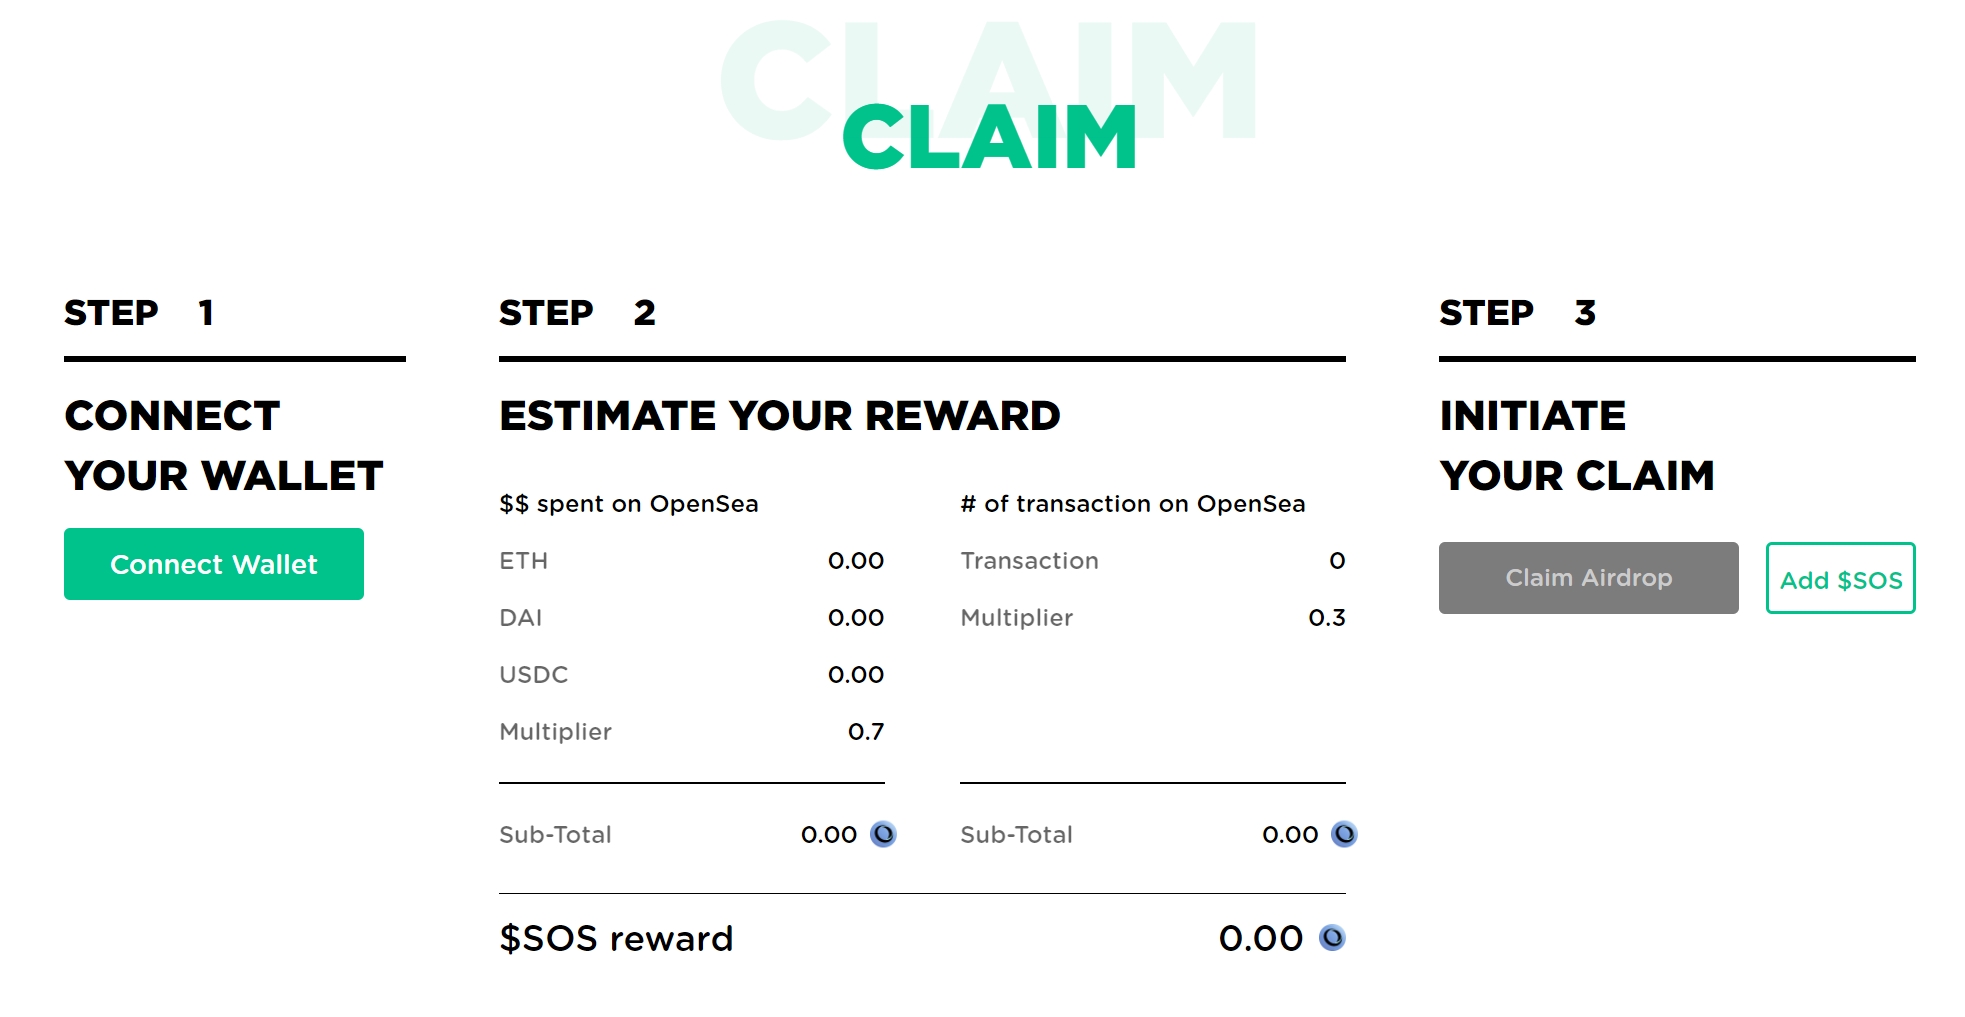Viewport: 1965px width, 1017px height.
Task: Click the "# of transaction on OpenSea" title
Action: click(1132, 504)
